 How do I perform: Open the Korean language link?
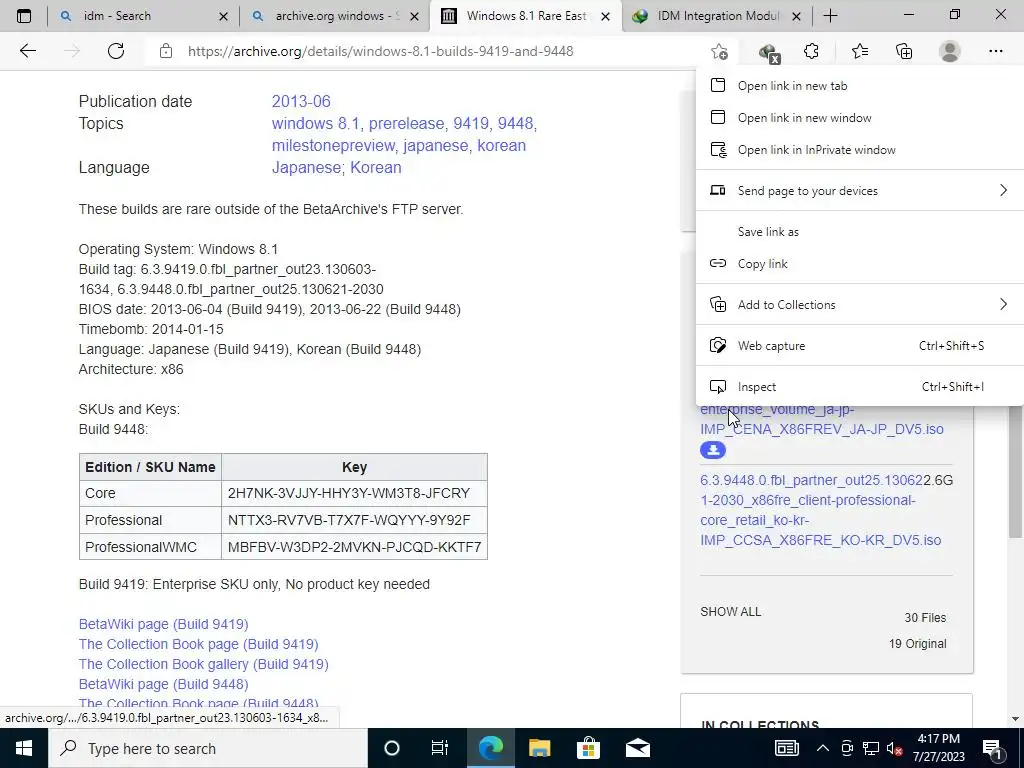click(x=376, y=168)
